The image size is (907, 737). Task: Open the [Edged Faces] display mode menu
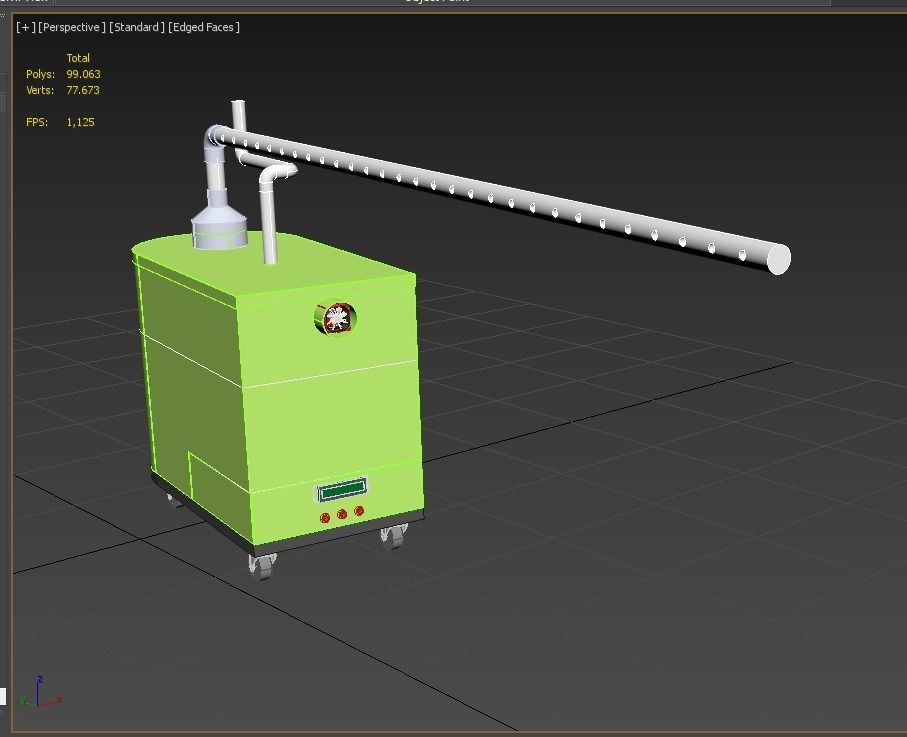pos(204,27)
